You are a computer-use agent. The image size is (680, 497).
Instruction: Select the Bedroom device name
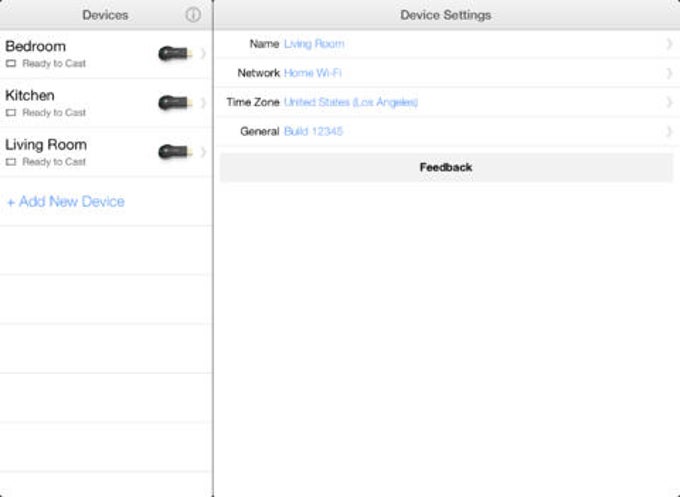point(36,46)
